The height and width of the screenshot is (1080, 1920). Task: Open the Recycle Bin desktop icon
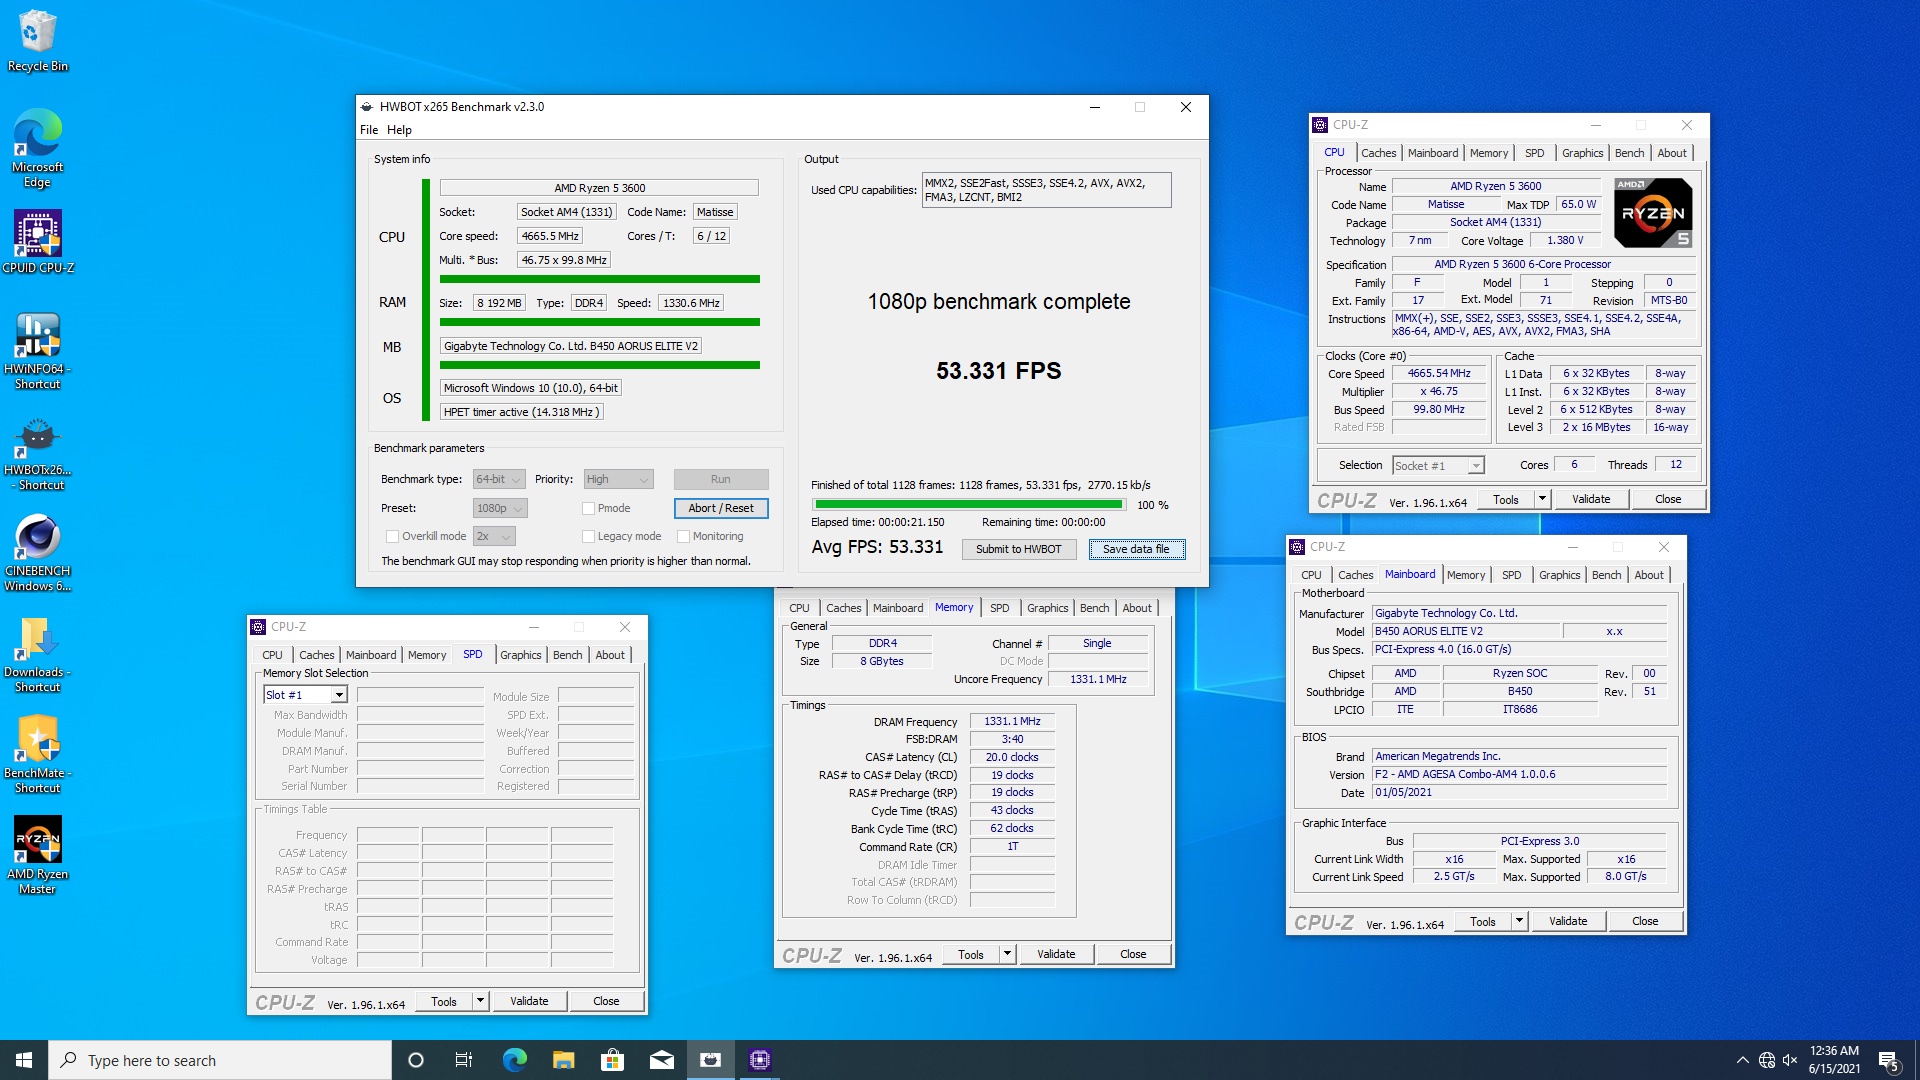coord(38,40)
